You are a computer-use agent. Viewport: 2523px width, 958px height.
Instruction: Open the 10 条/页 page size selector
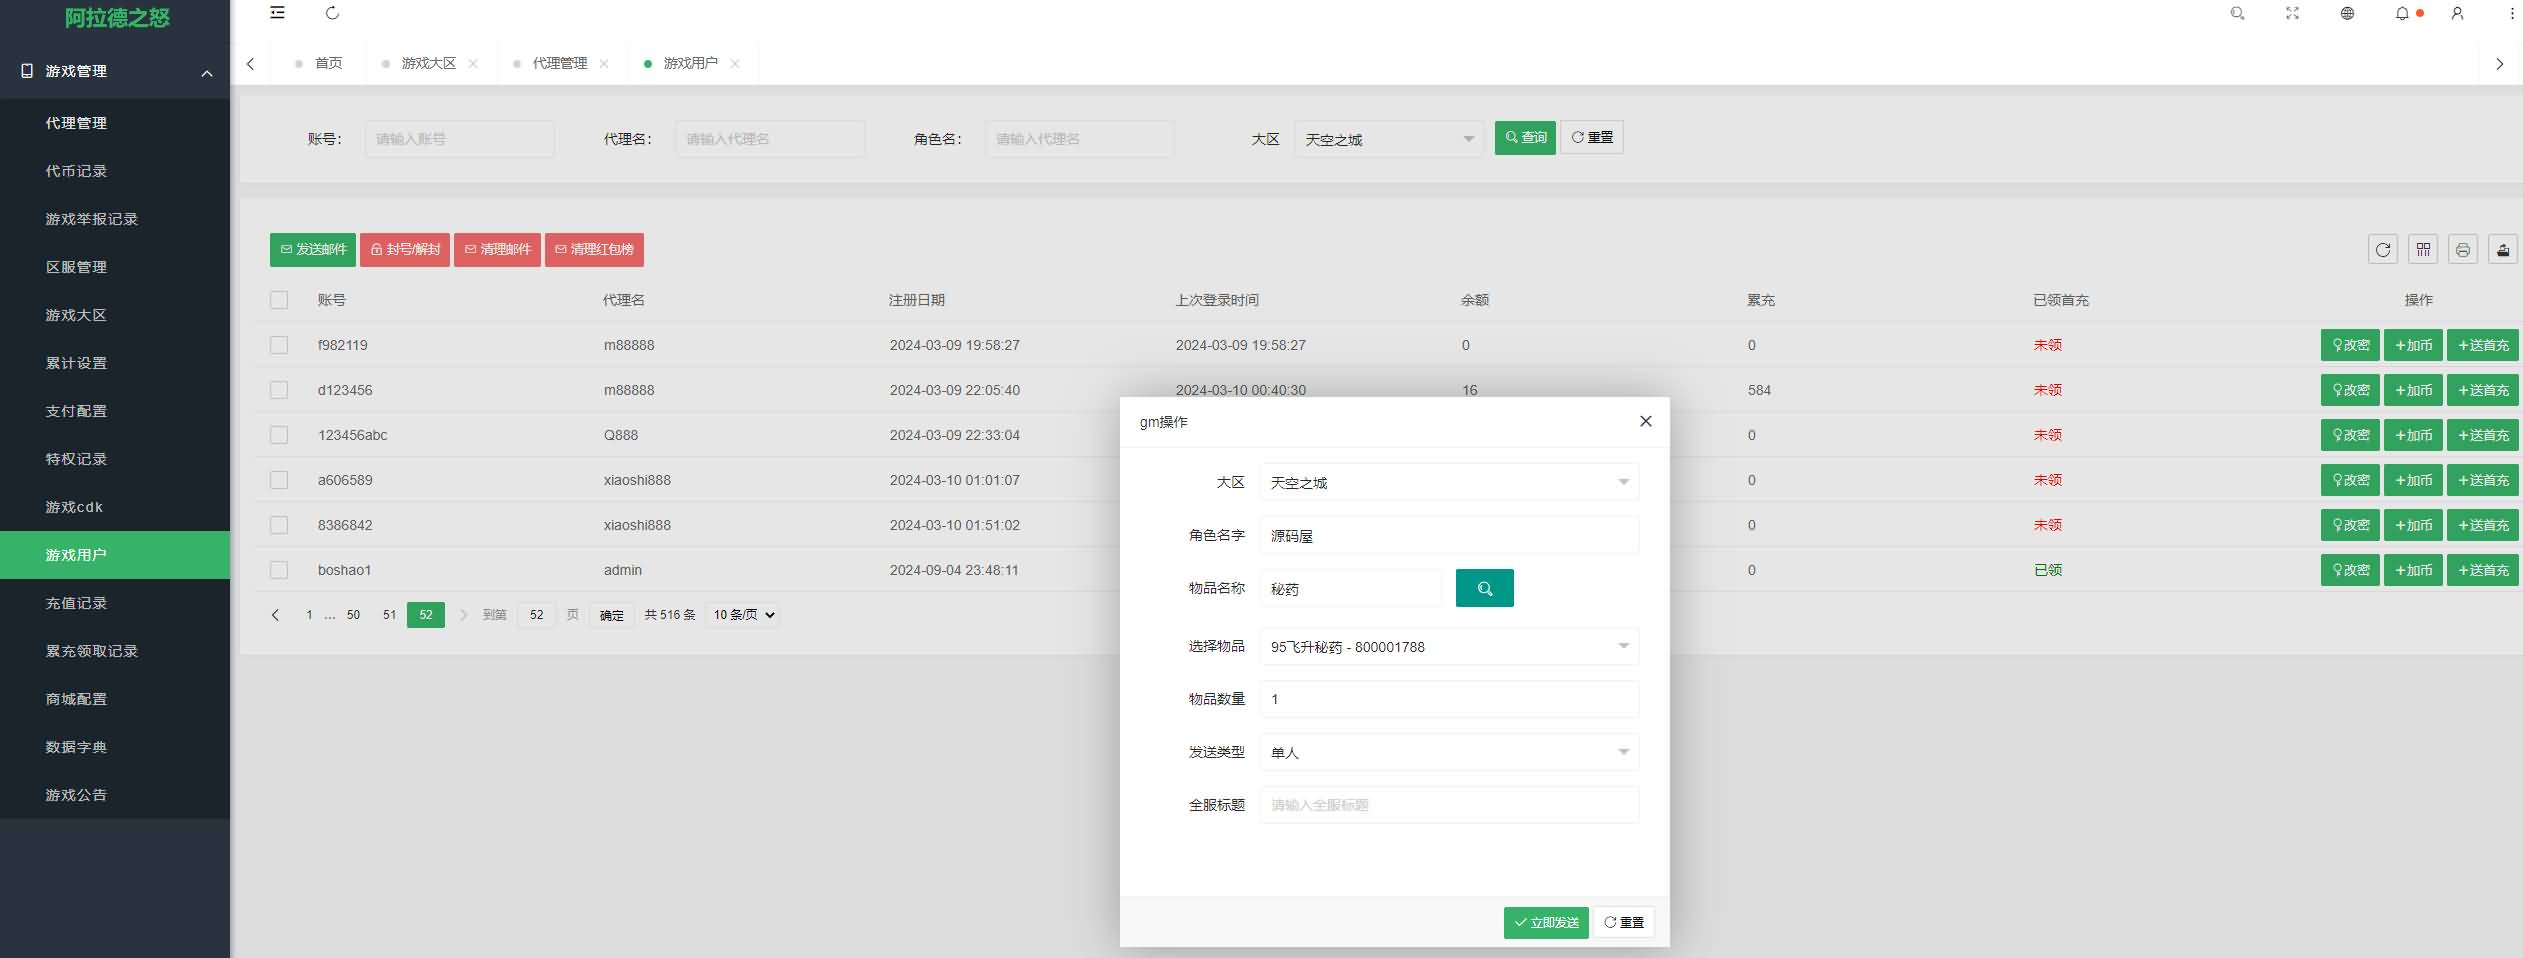[743, 615]
